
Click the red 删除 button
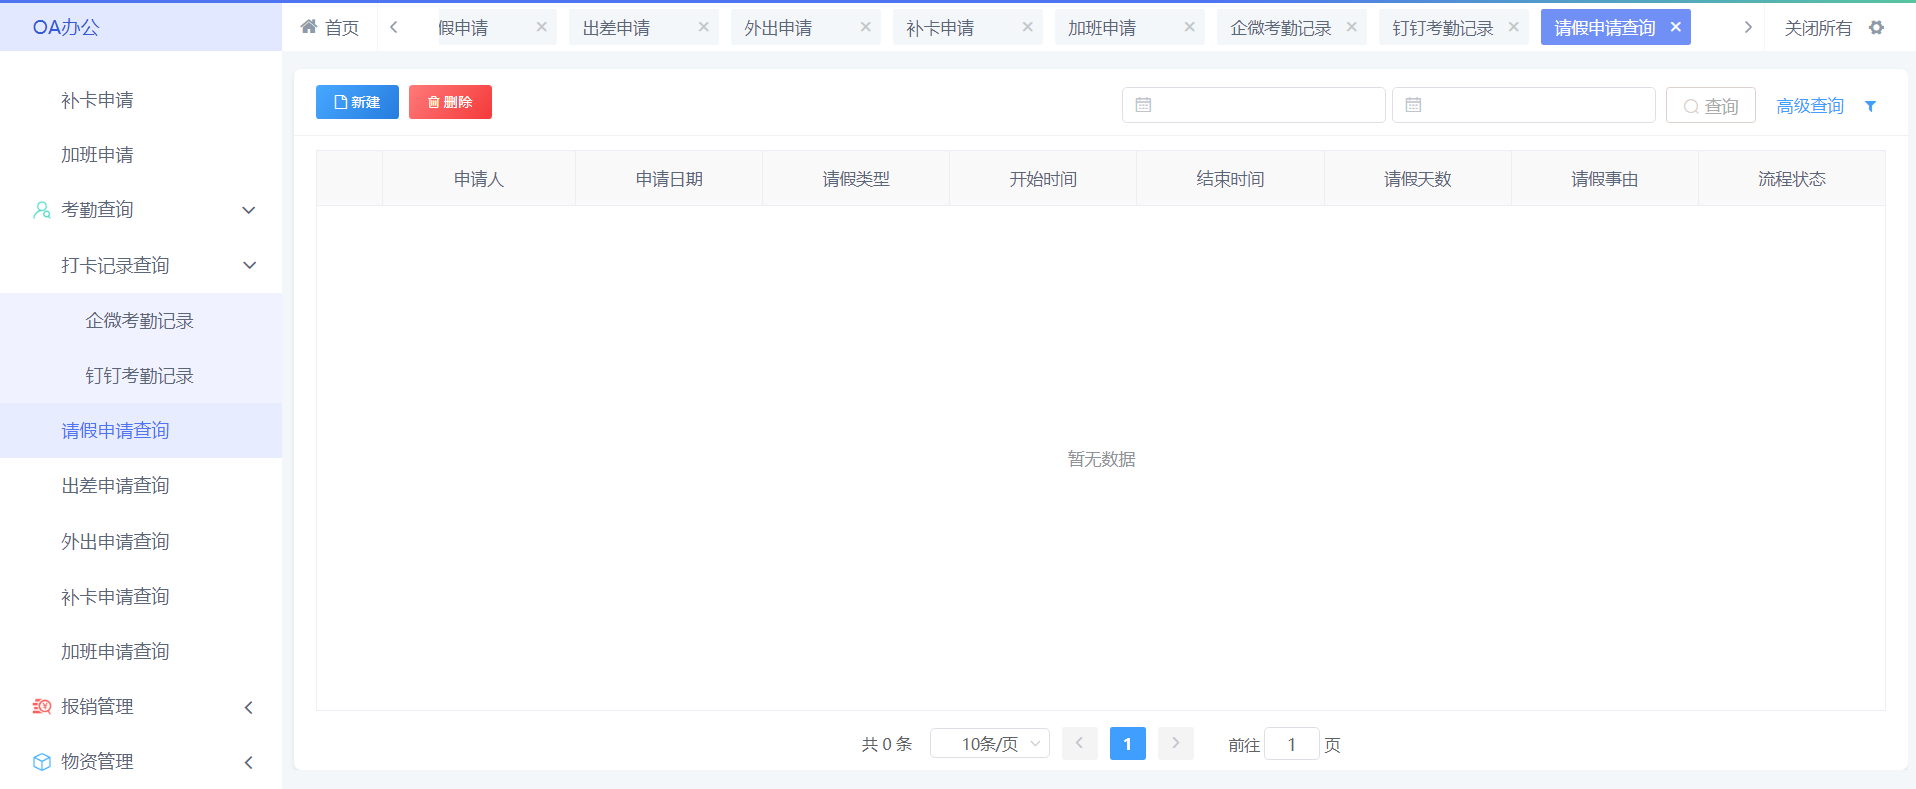[x=450, y=102]
